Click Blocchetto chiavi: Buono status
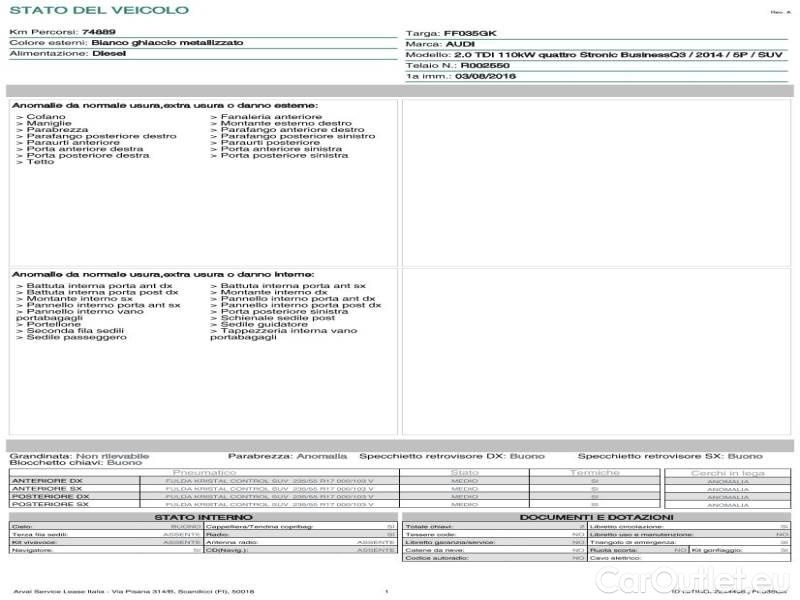Viewport: 800px width, 600px height. (x=76, y=463)
